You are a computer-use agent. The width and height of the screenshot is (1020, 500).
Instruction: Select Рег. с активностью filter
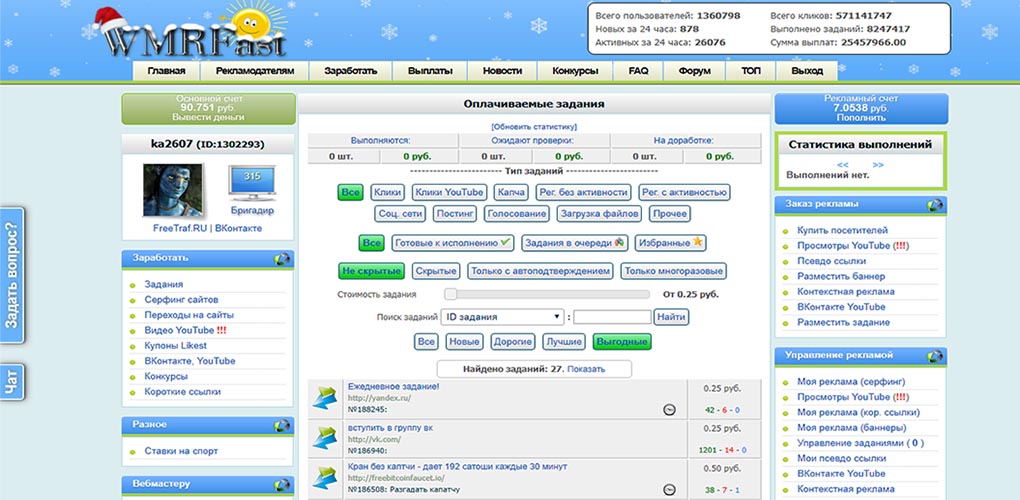tap(684, 192)
